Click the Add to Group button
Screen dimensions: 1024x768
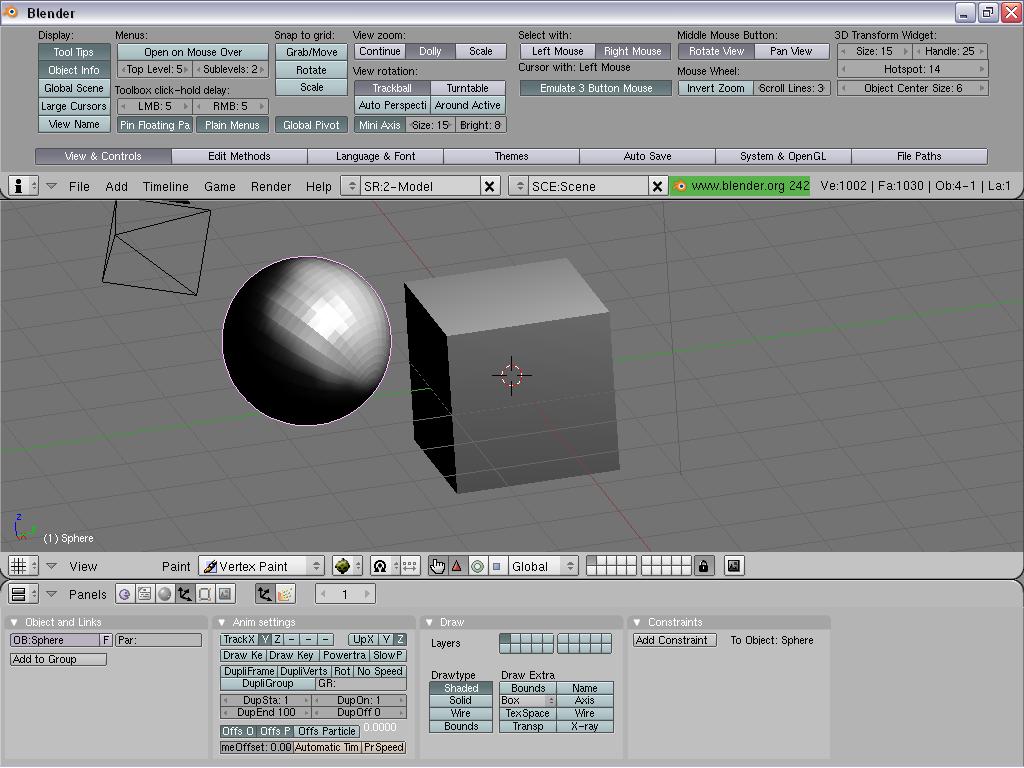point(58,660)
